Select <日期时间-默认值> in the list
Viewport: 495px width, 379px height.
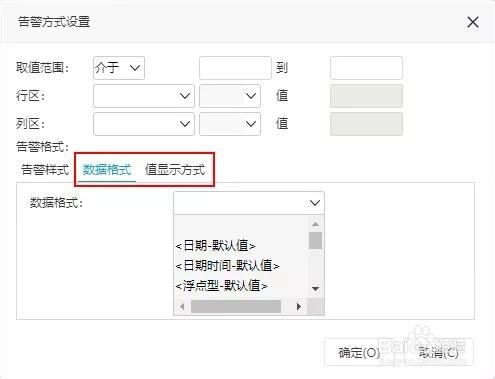click(x=228, y=266)
